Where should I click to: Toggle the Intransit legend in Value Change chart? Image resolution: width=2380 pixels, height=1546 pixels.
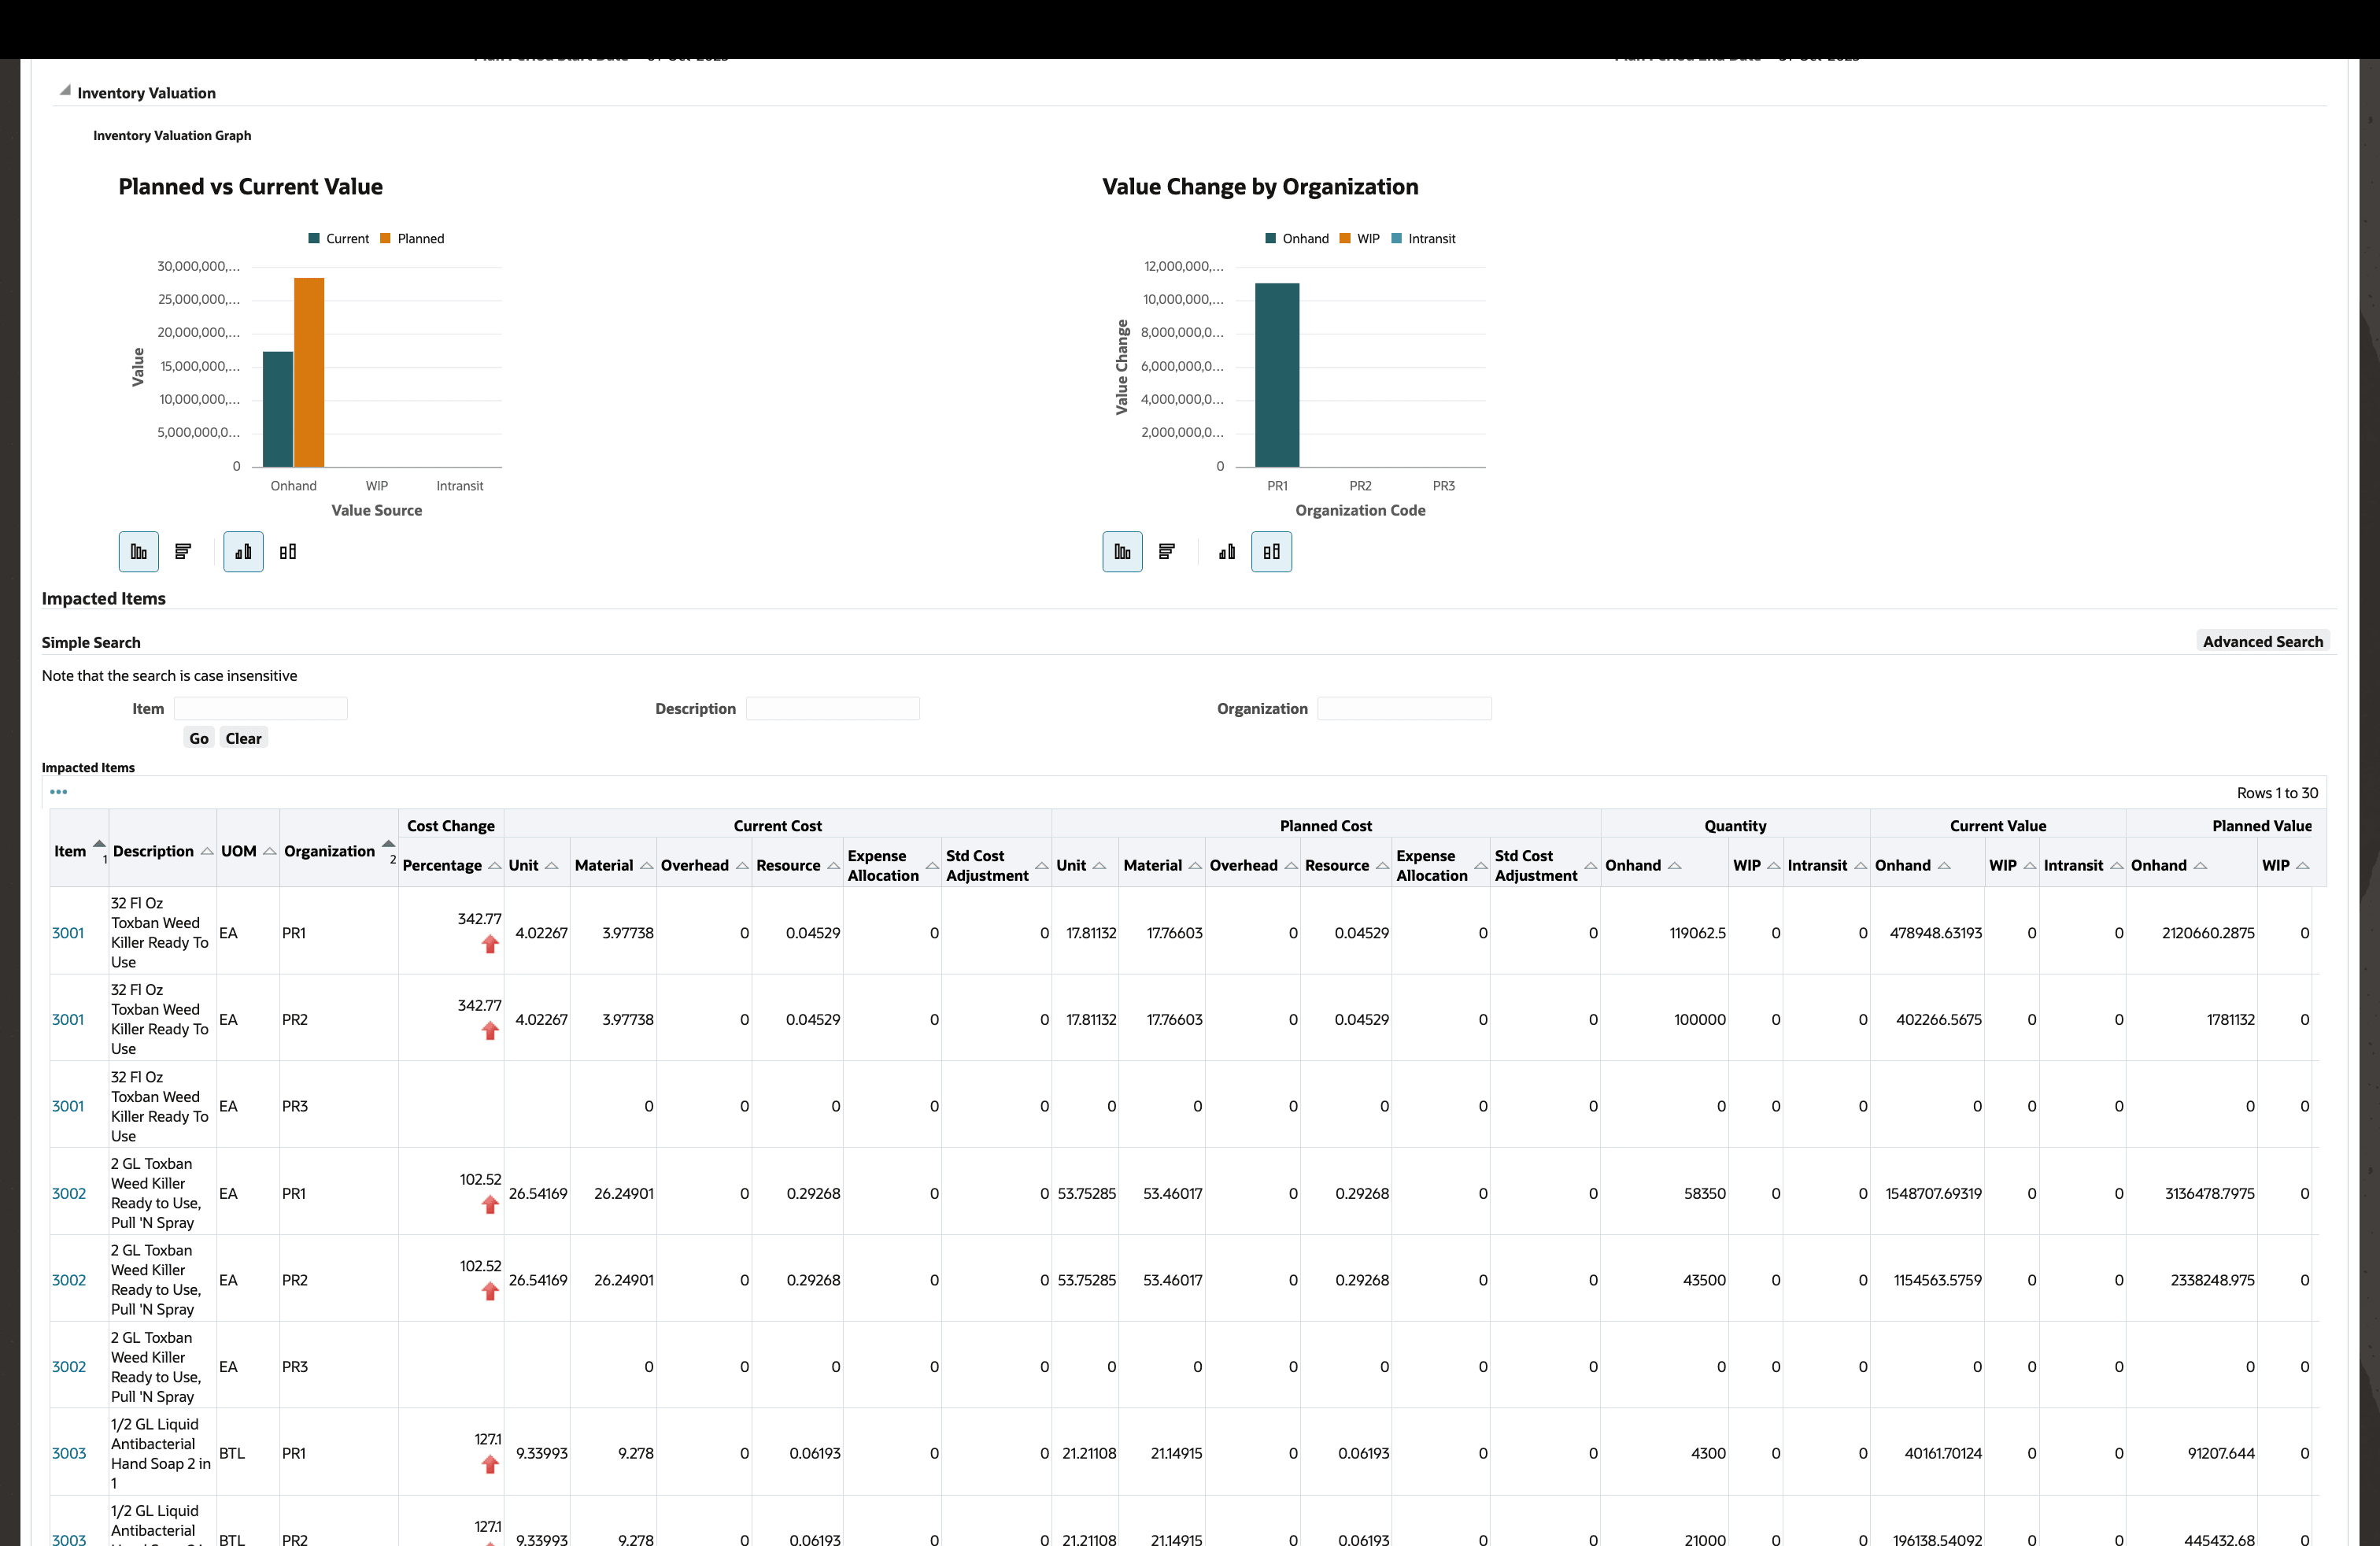point(1424,238)
